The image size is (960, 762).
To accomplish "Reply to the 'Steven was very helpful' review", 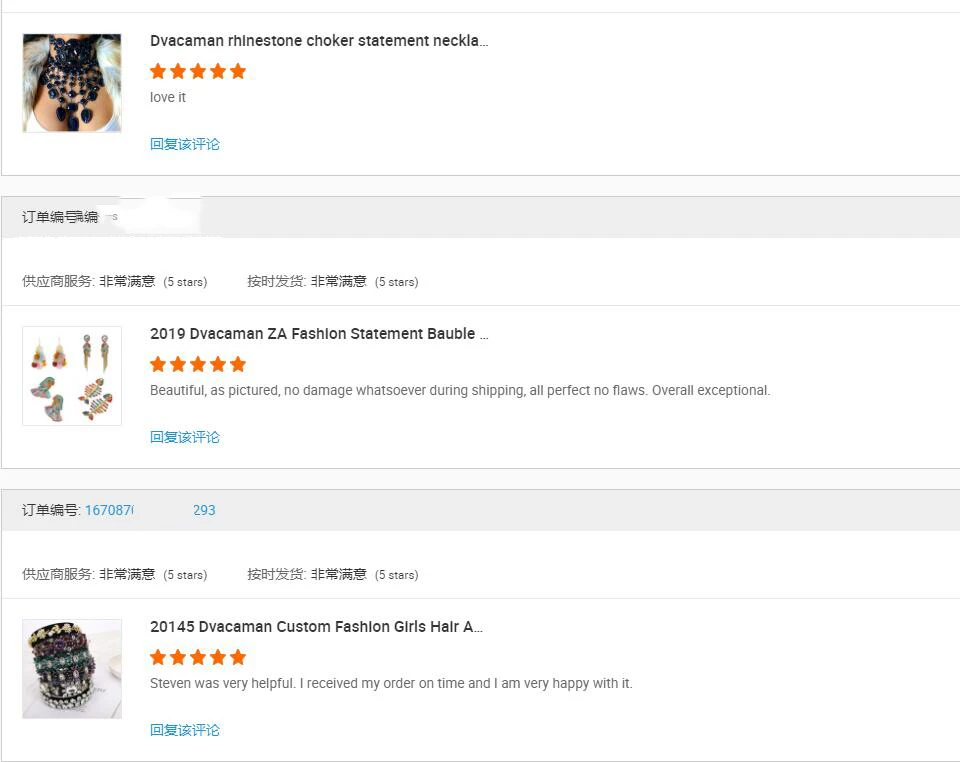I will [x=185, y=730].
